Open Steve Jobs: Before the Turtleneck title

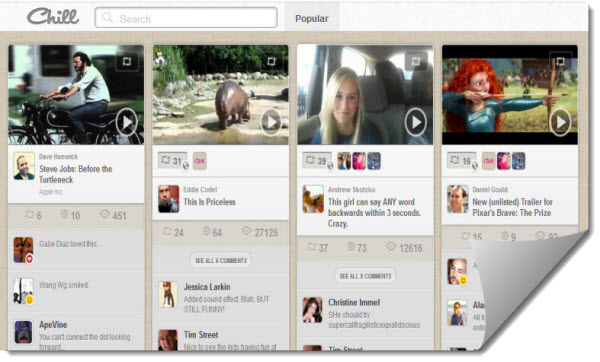click(76, 174)
